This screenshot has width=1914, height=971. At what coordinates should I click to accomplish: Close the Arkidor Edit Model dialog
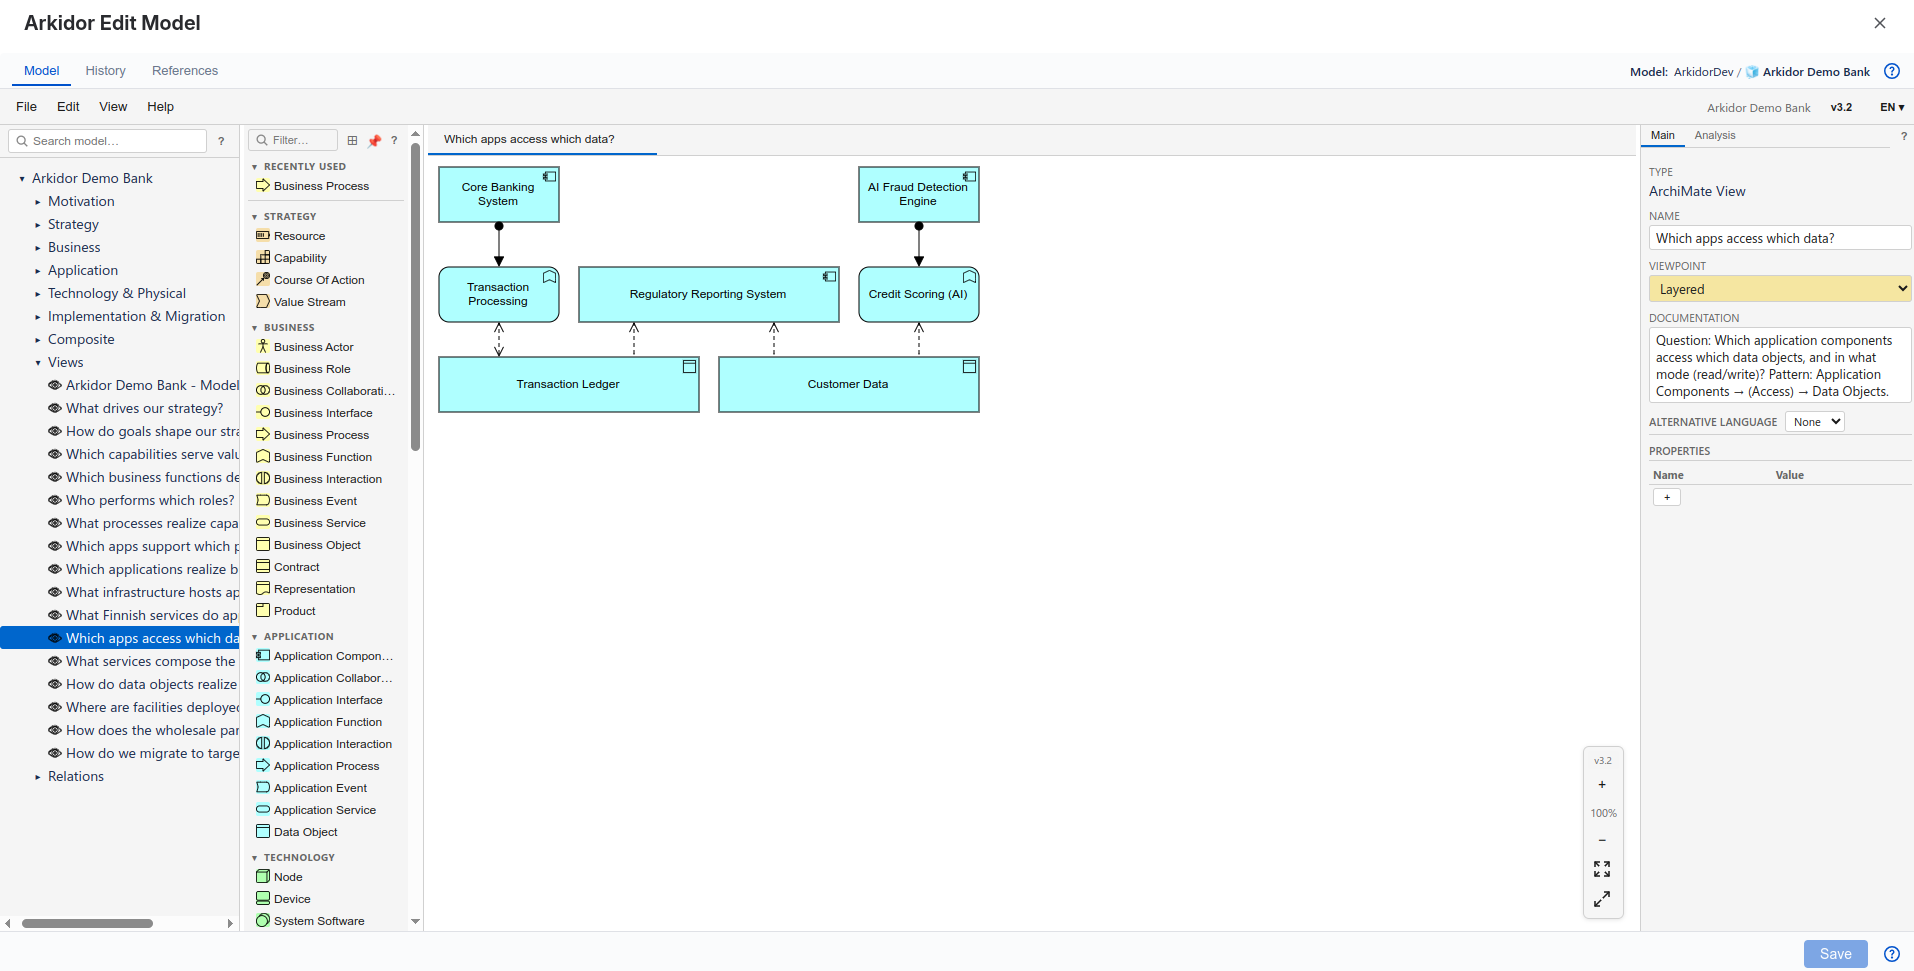pyautogui.click(x=1880, y=23)
